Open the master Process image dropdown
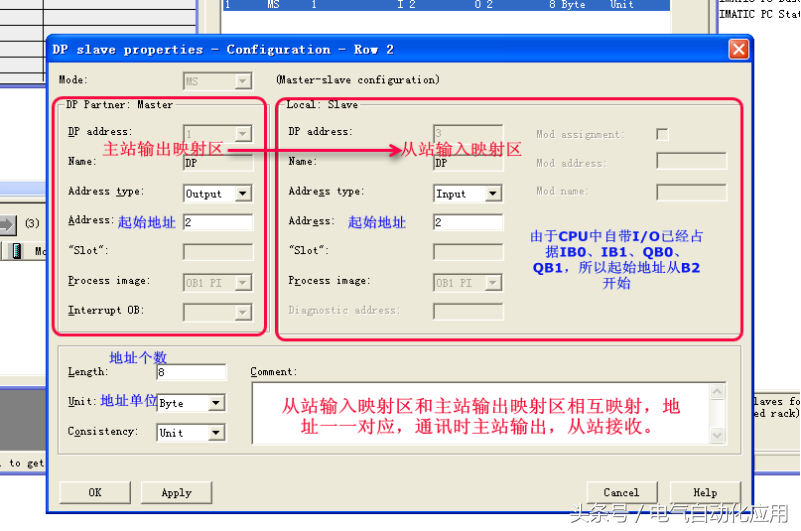 pos(243,283)
